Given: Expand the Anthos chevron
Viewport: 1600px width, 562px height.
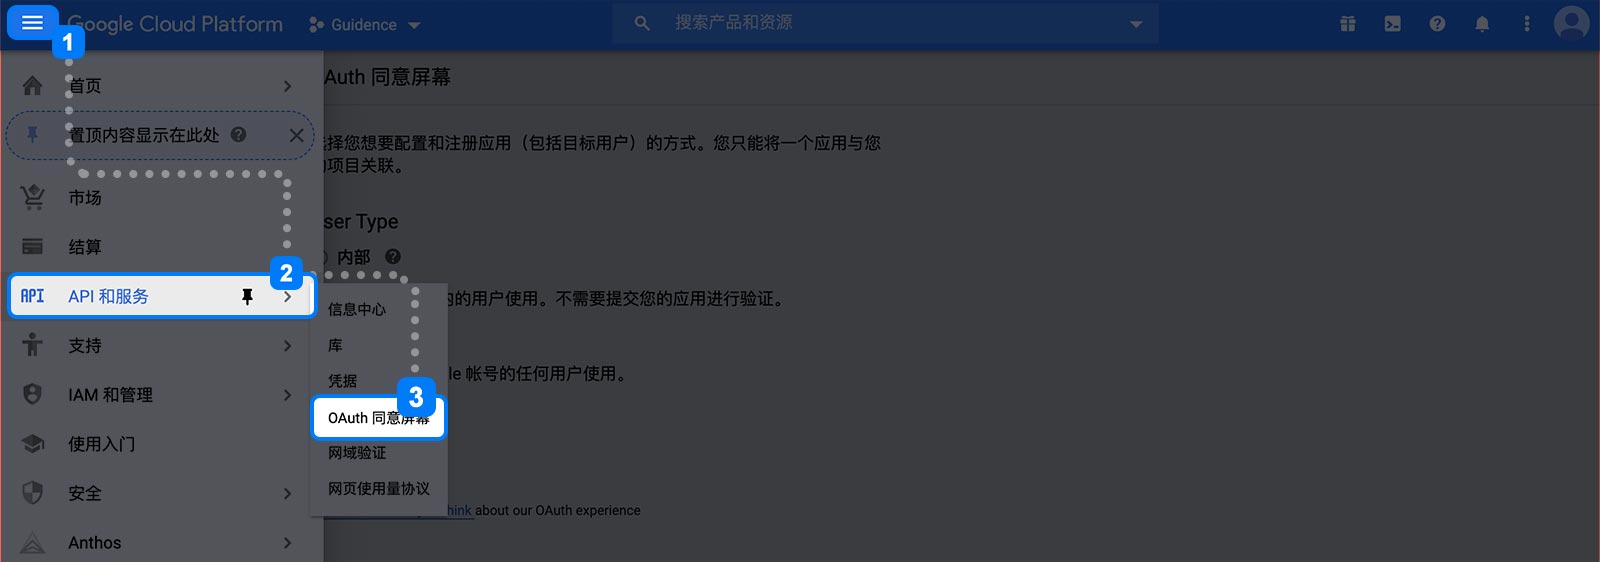Looking at the screenshot, I should (287, 543).
